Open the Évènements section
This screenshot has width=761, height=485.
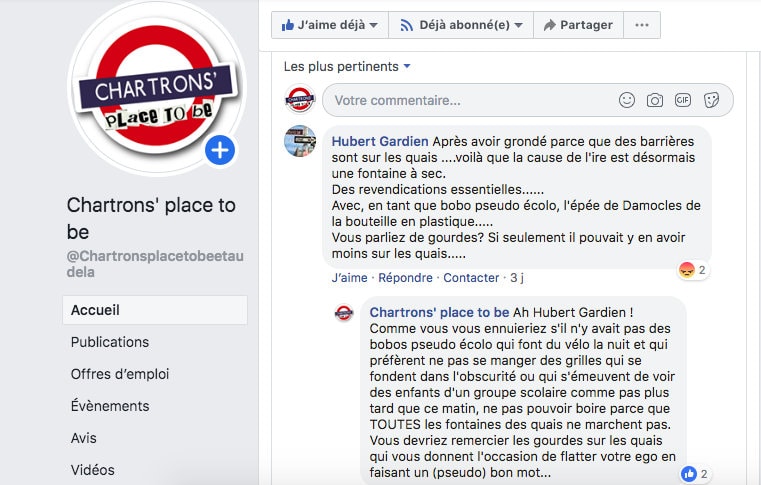pos(110,406)
